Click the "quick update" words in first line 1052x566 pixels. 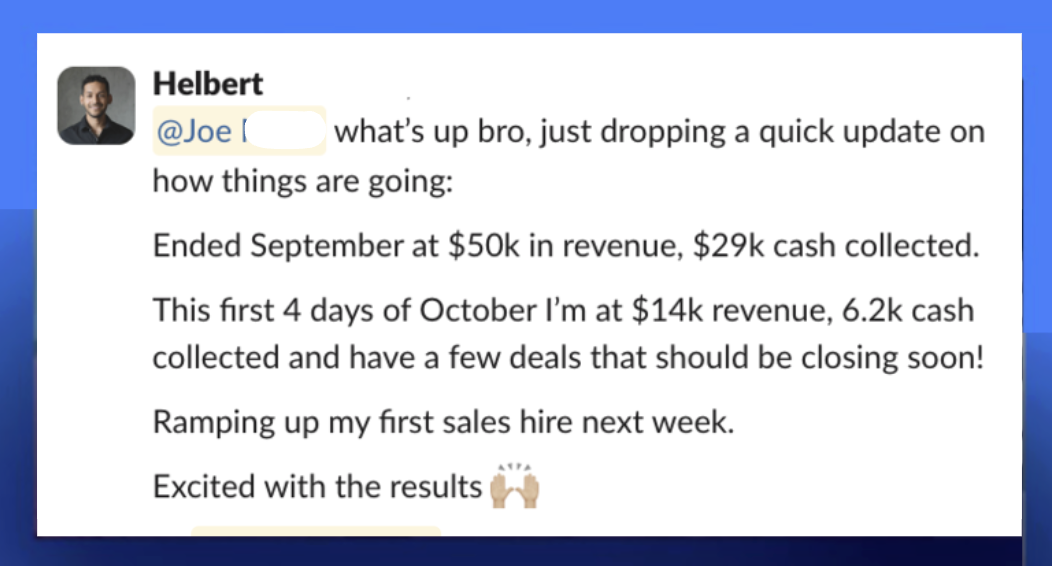(x=781, y=132)
